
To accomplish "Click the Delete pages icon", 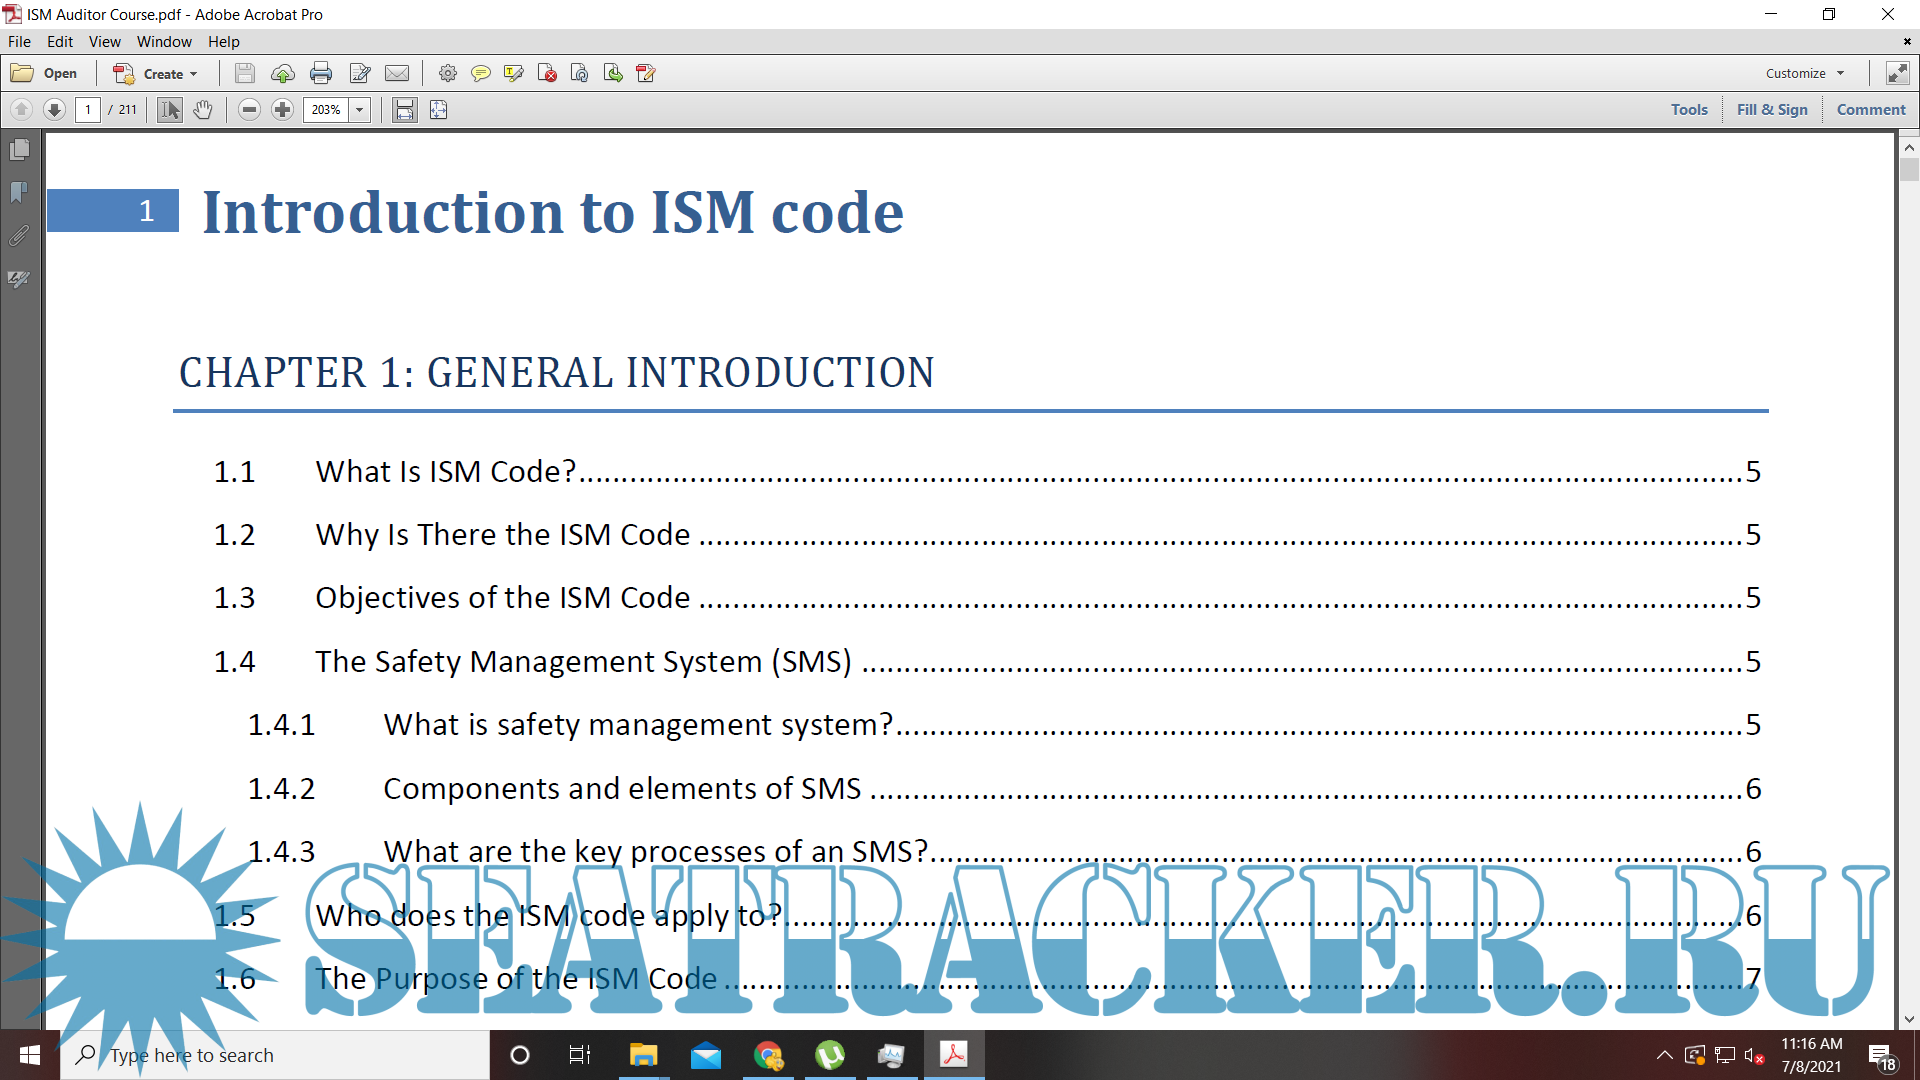I will click(x=547, y=73).
